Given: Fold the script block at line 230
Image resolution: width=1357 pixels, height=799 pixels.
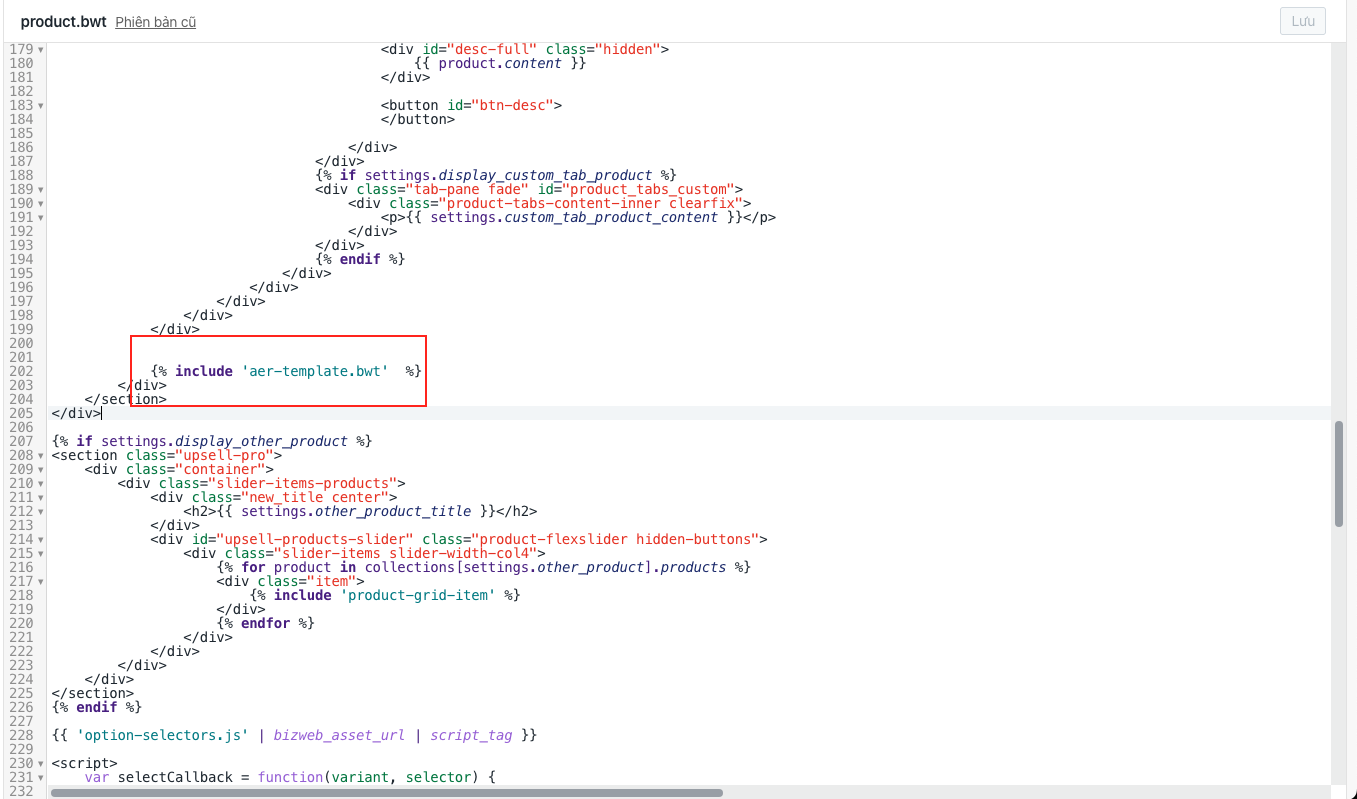Looking at the screenshot, I should click(x=41, y=763).
